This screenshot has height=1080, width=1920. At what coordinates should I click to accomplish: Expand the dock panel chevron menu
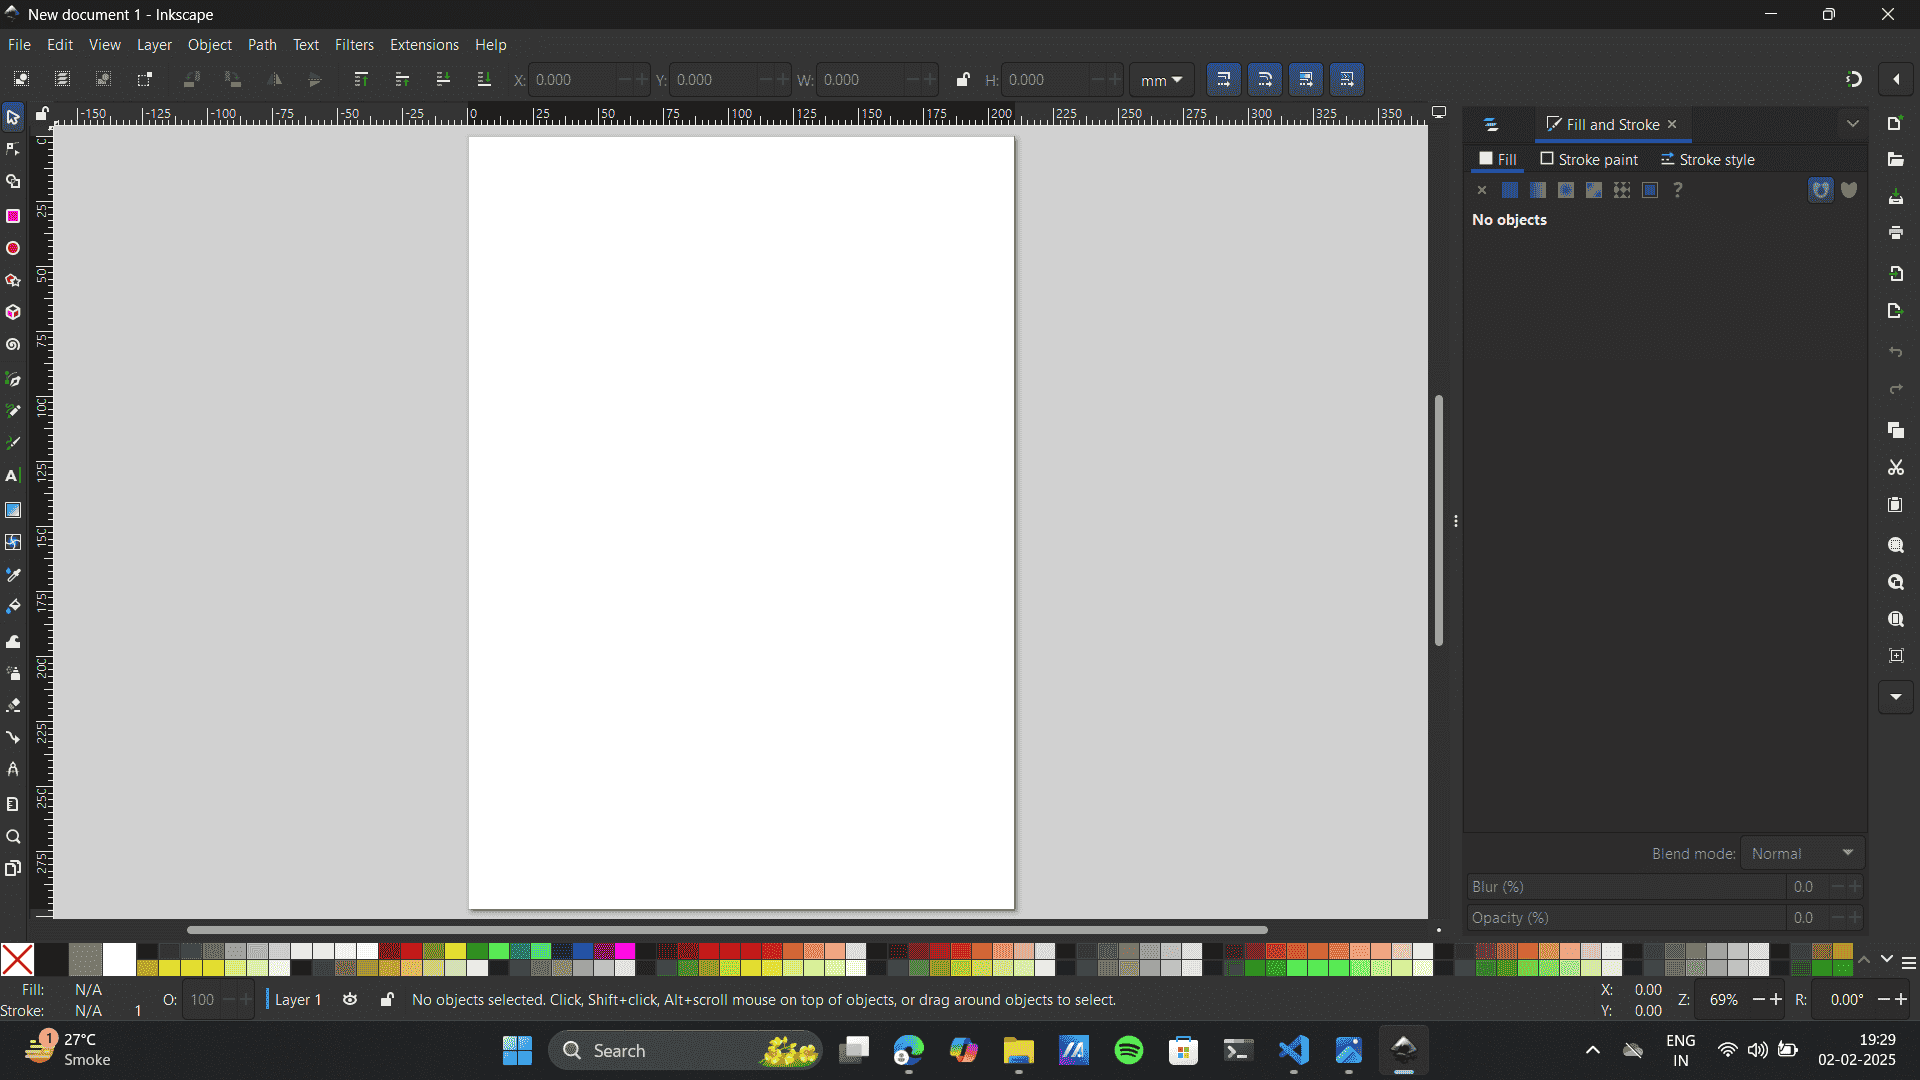click(1852, 124)
